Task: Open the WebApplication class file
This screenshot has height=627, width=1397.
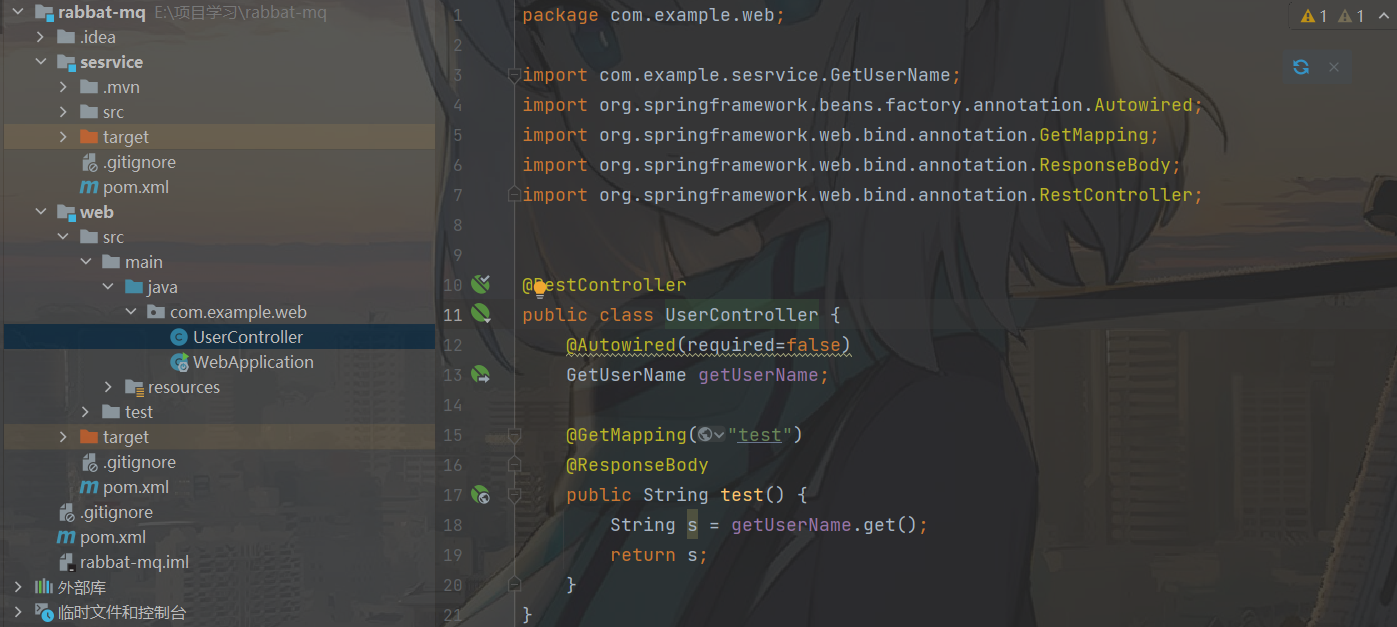Action: (253, 362)
